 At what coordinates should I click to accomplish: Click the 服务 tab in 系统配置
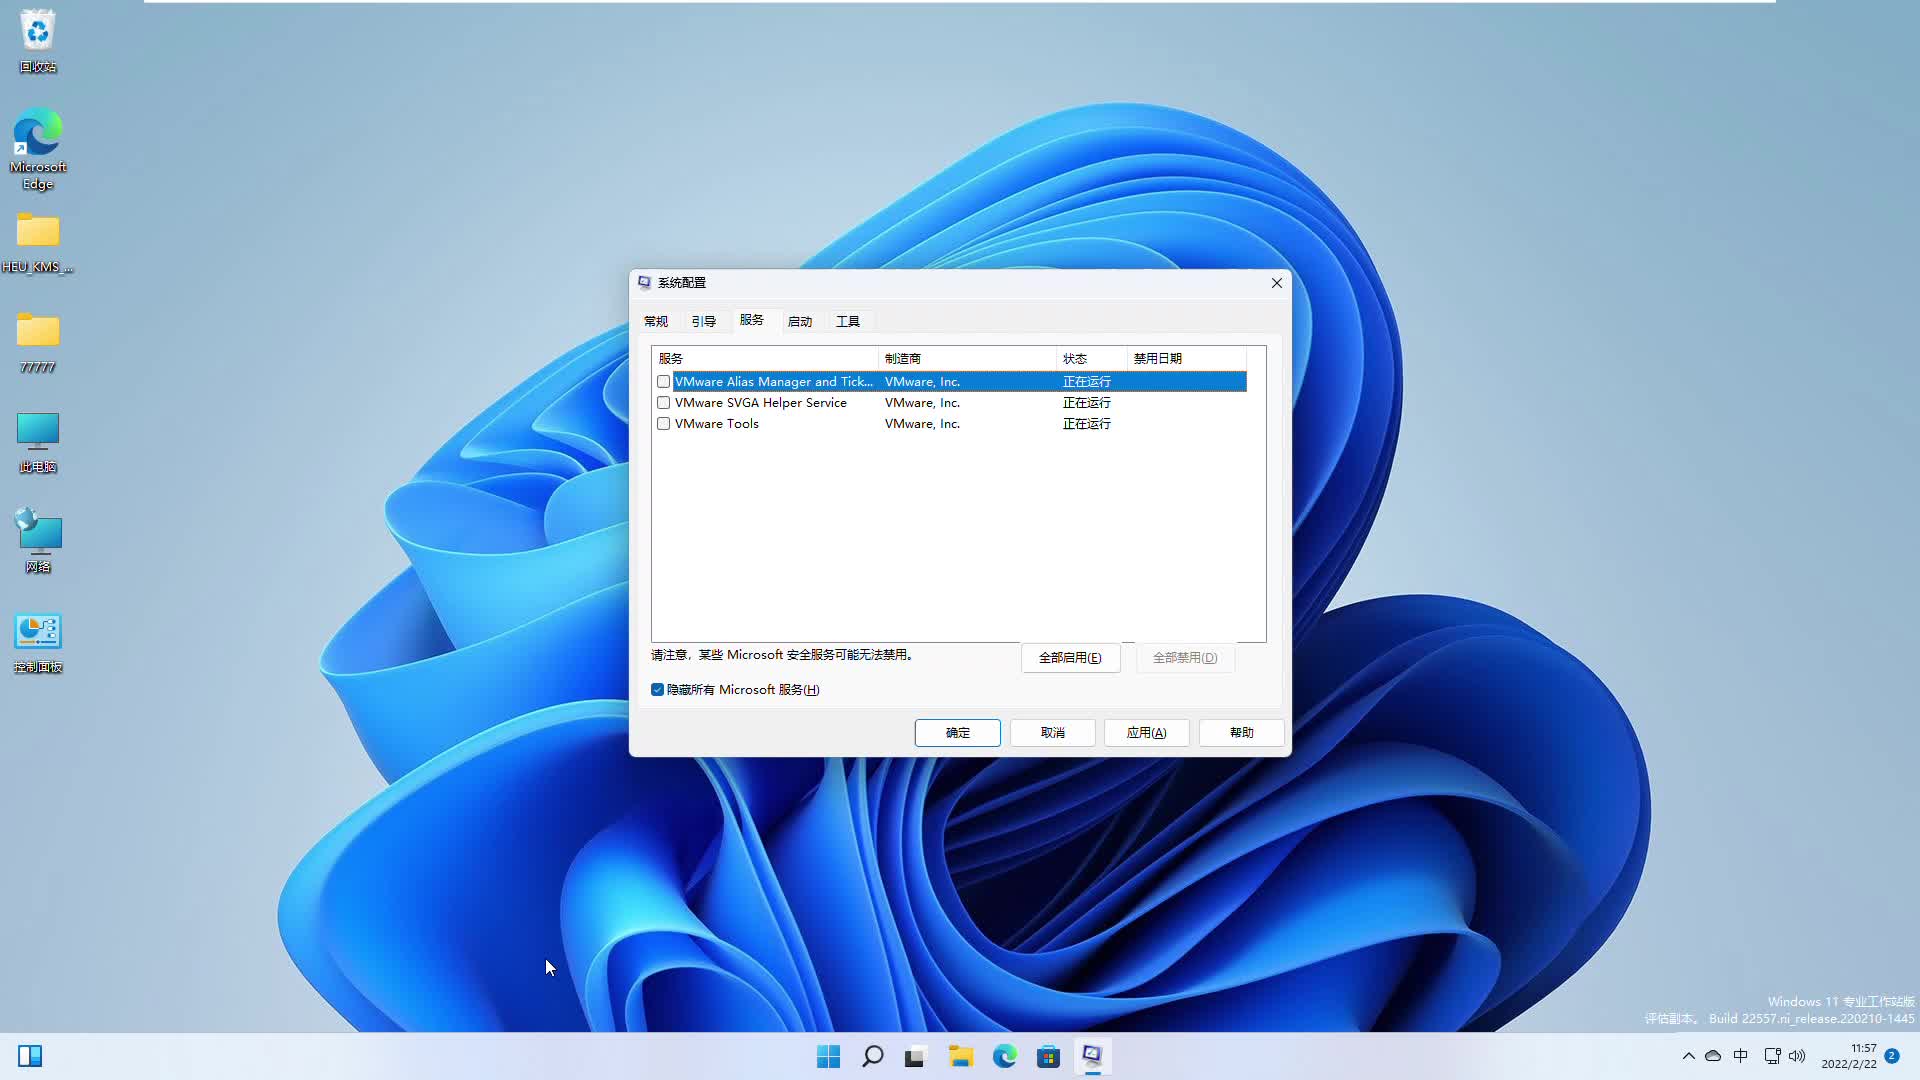coord(750,320)
